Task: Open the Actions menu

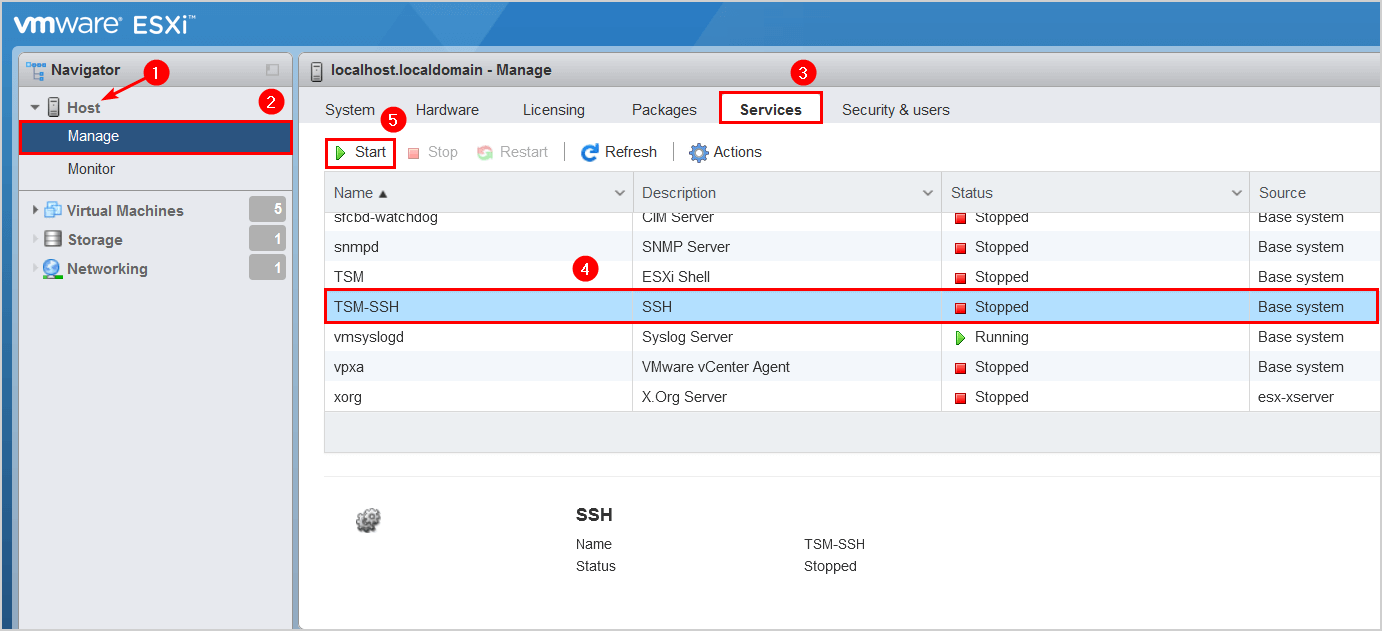Action: click(x=725, y=152)
